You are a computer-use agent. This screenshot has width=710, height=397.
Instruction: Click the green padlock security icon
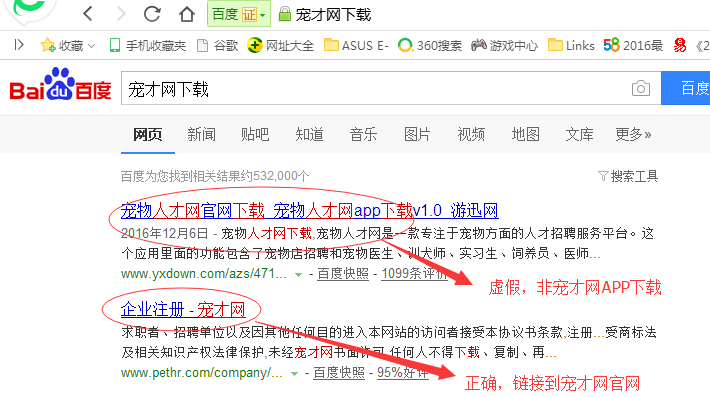284,14
